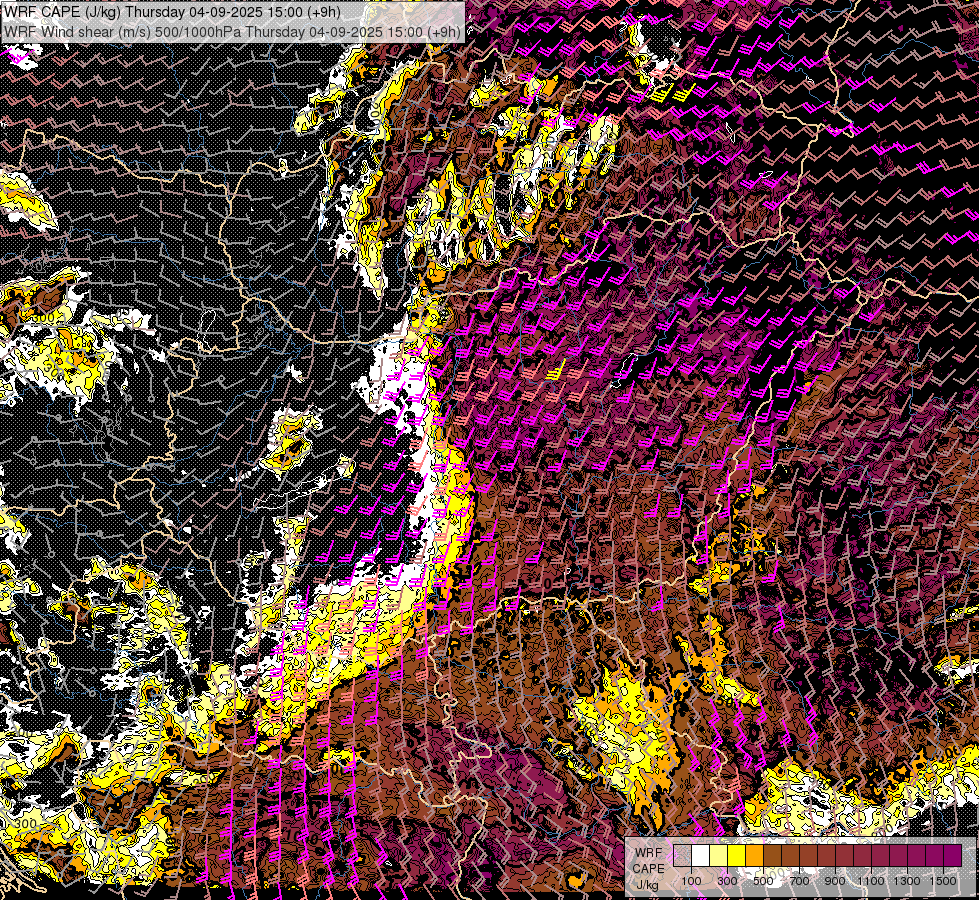Screen dimensions: 979x900
Task: Click the legend value '900'
Action: 835,881
